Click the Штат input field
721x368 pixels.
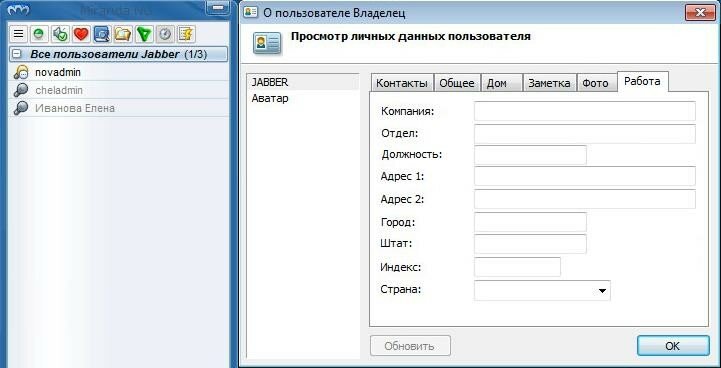(x=530, y=244)
